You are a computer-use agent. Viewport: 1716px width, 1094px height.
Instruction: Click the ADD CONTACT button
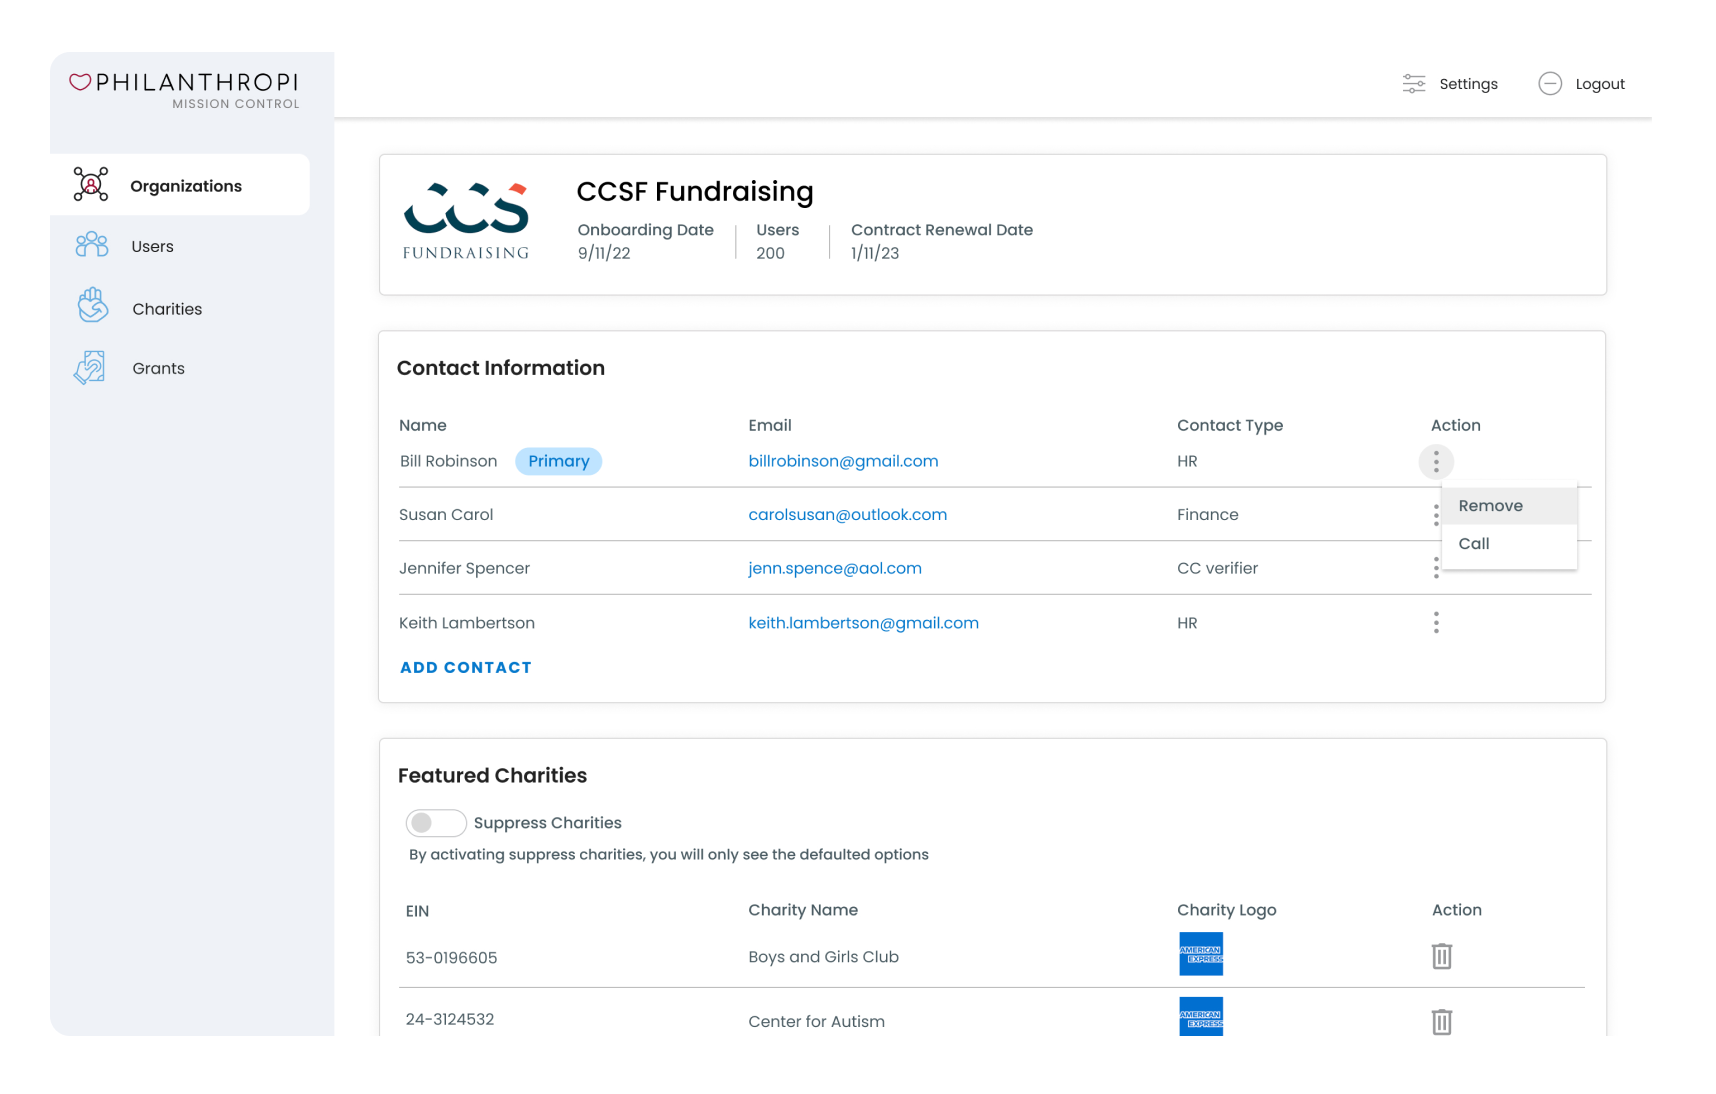(x=465, y=667)
